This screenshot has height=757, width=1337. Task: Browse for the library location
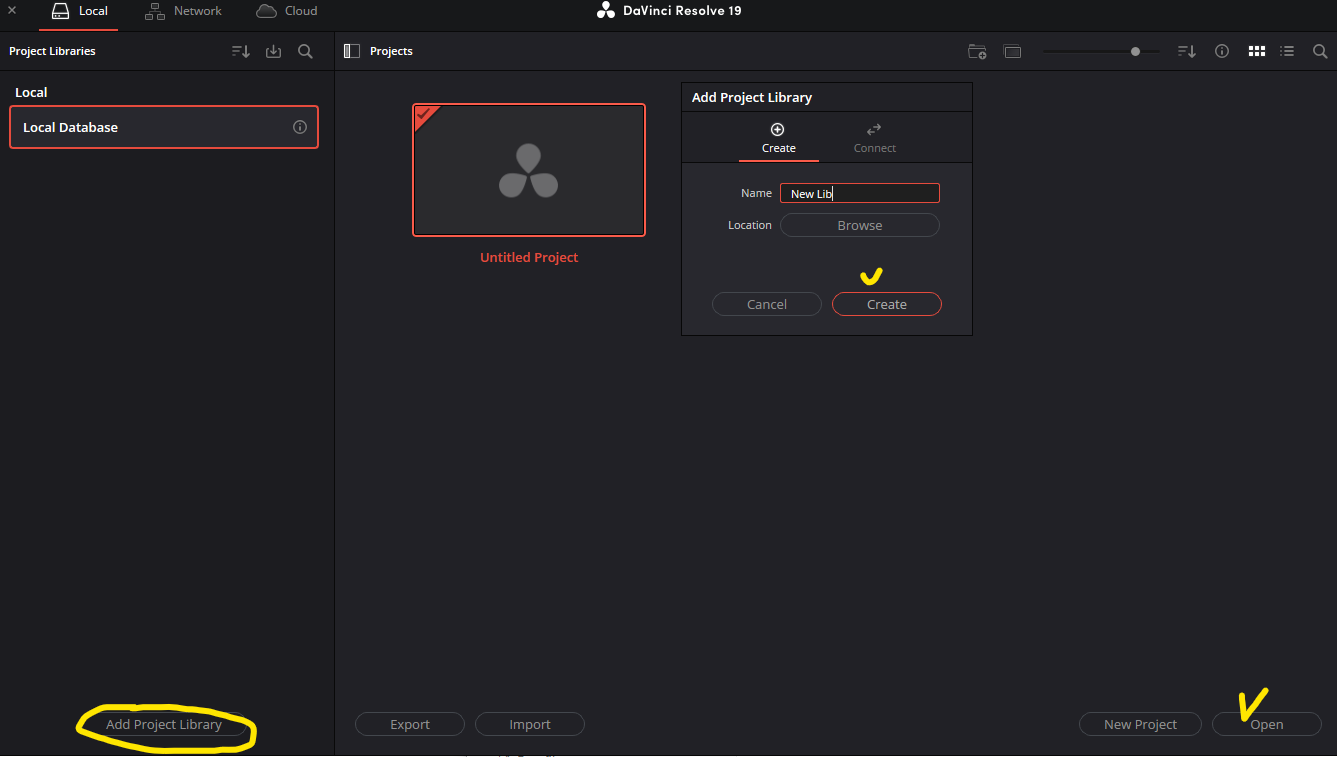click(860, 225)
